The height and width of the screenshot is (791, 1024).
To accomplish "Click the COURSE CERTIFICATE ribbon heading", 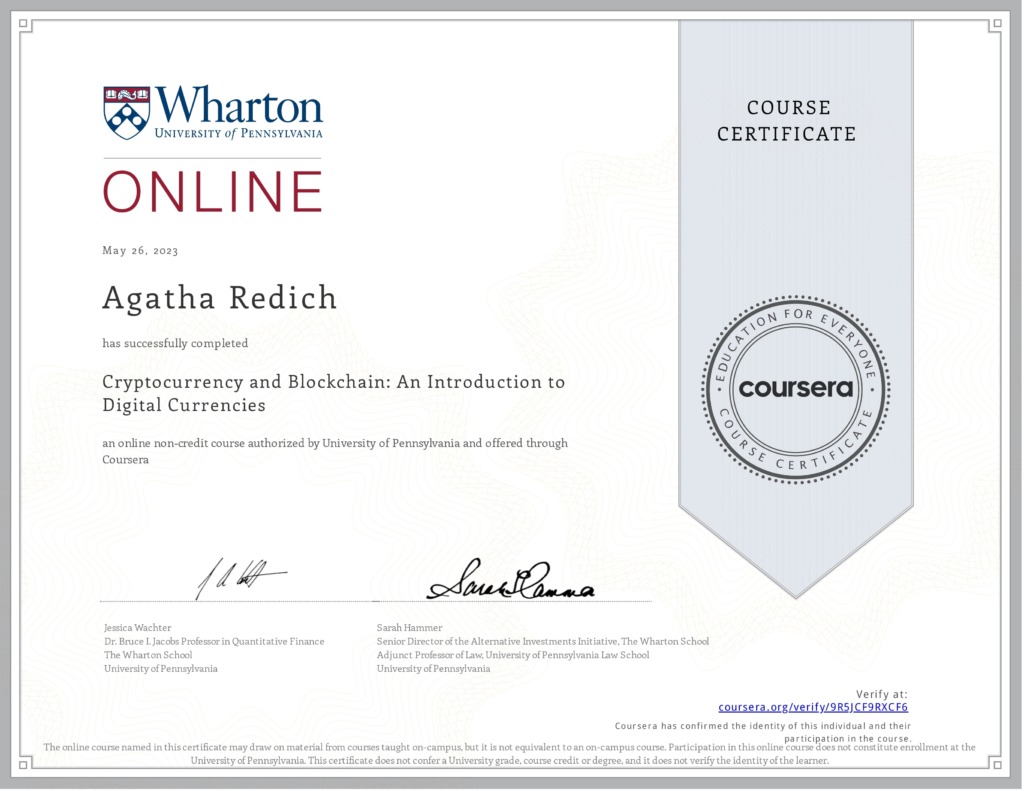I will 786,121.
